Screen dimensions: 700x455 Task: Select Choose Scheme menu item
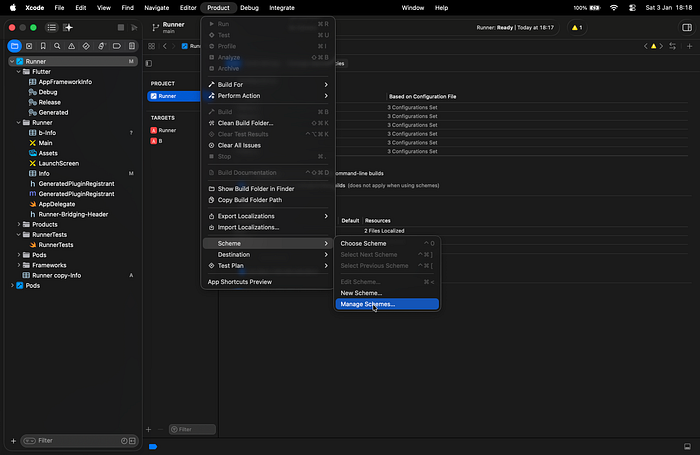tap(387, 243)
